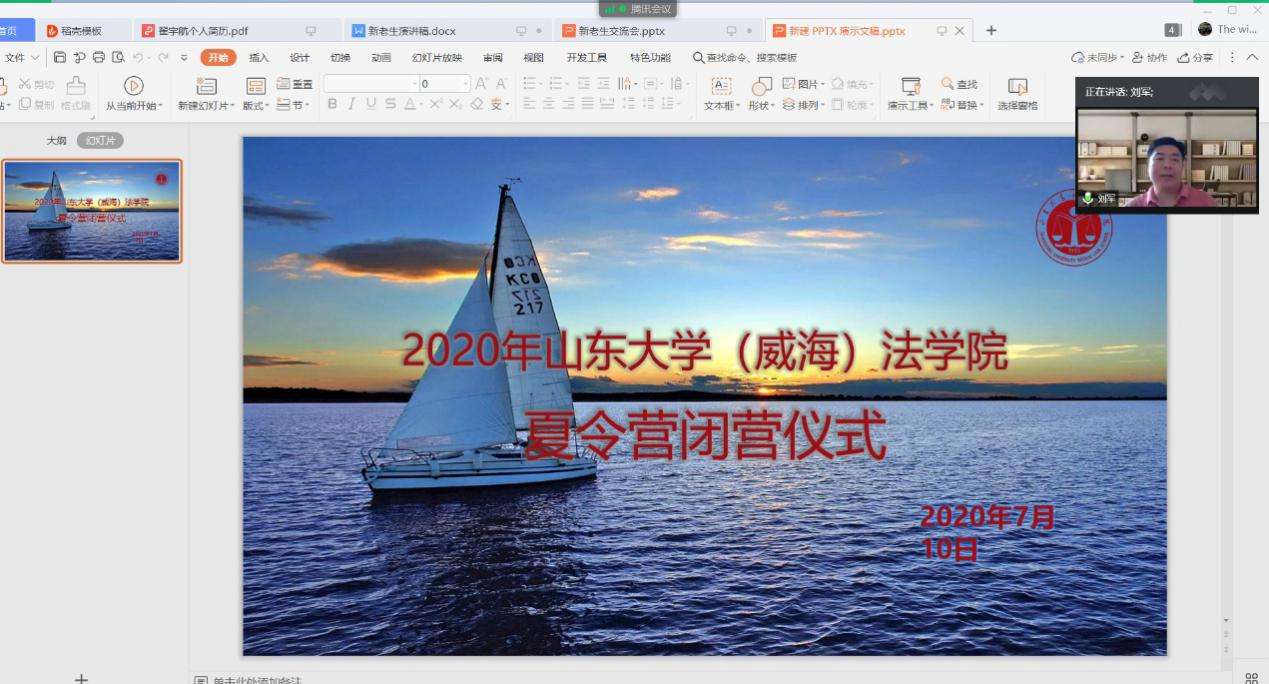Click the presentation tools (演示工具) icon
1269x684 pixels.
point(910,87)
